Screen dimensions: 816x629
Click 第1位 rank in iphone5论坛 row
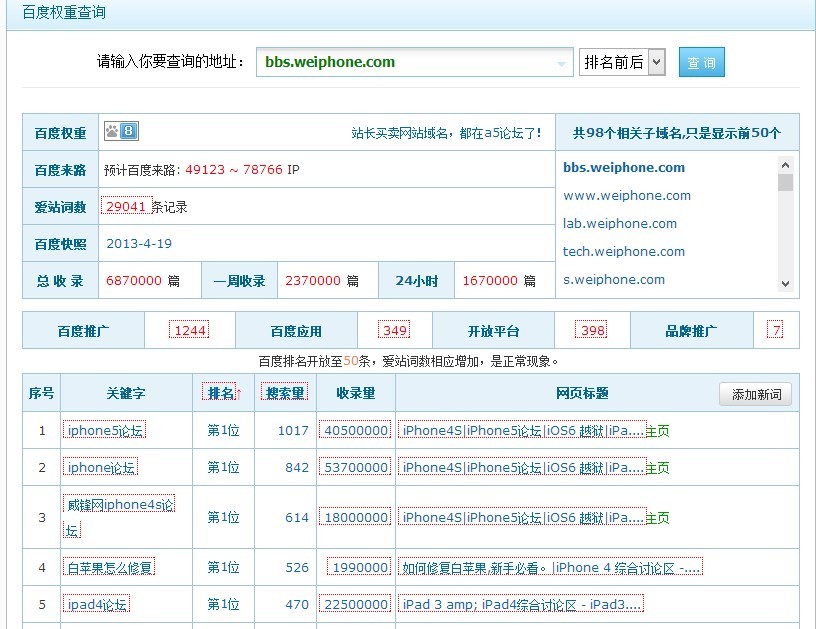[x=223, y=430]
